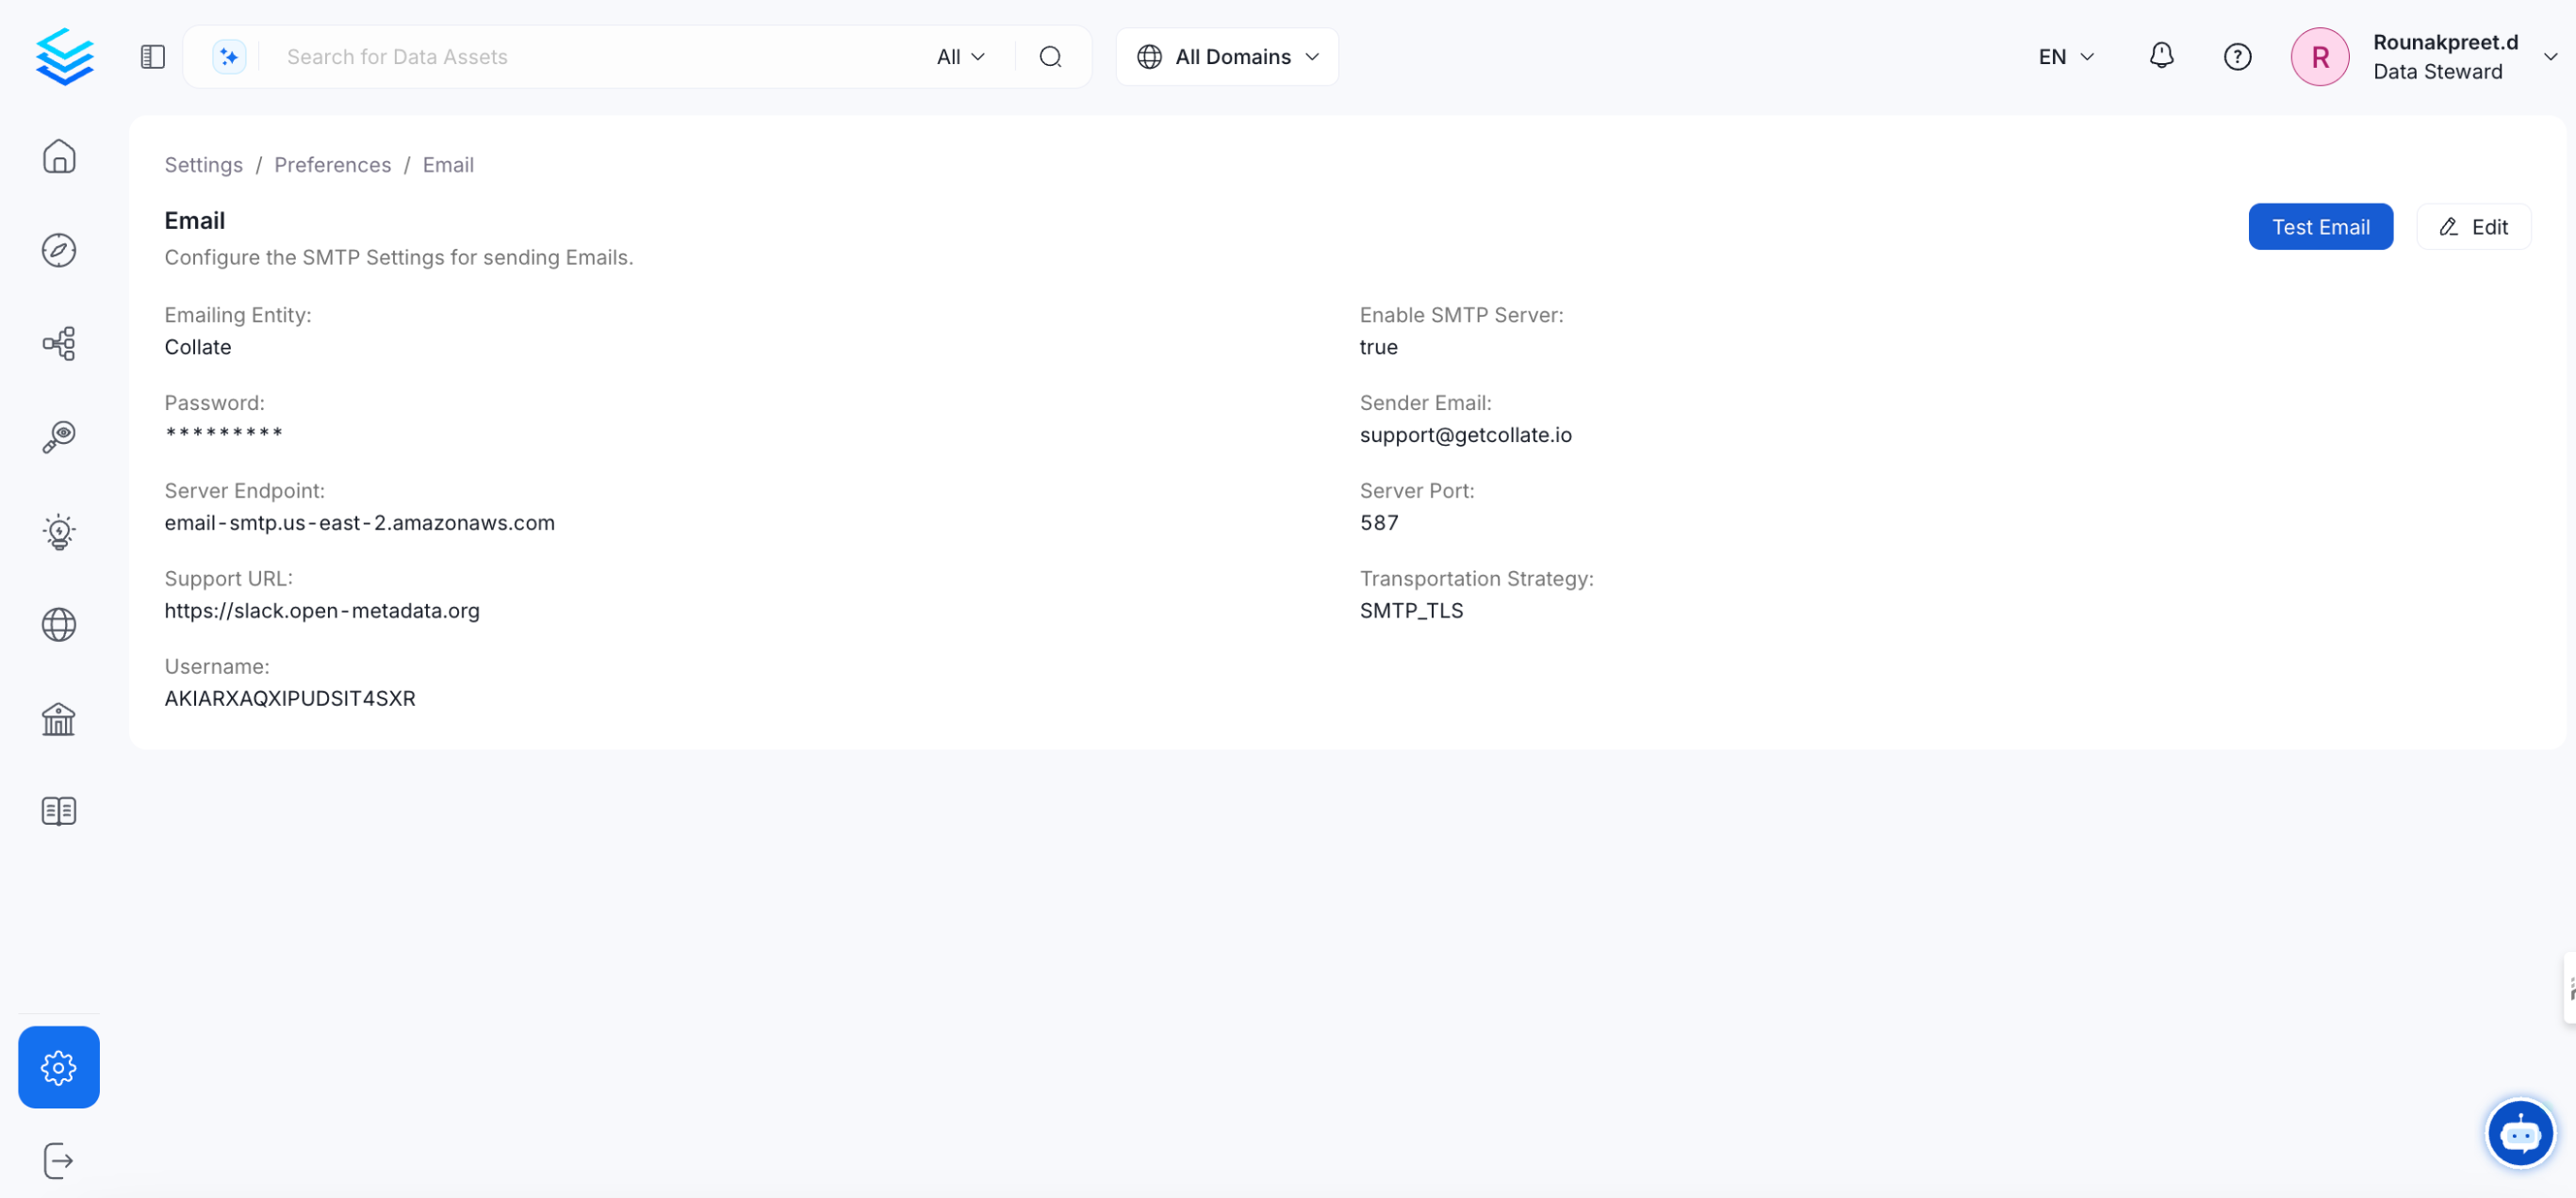
Task: Open Insights via the lightbulb icon
Action: [x=59, y=531]
